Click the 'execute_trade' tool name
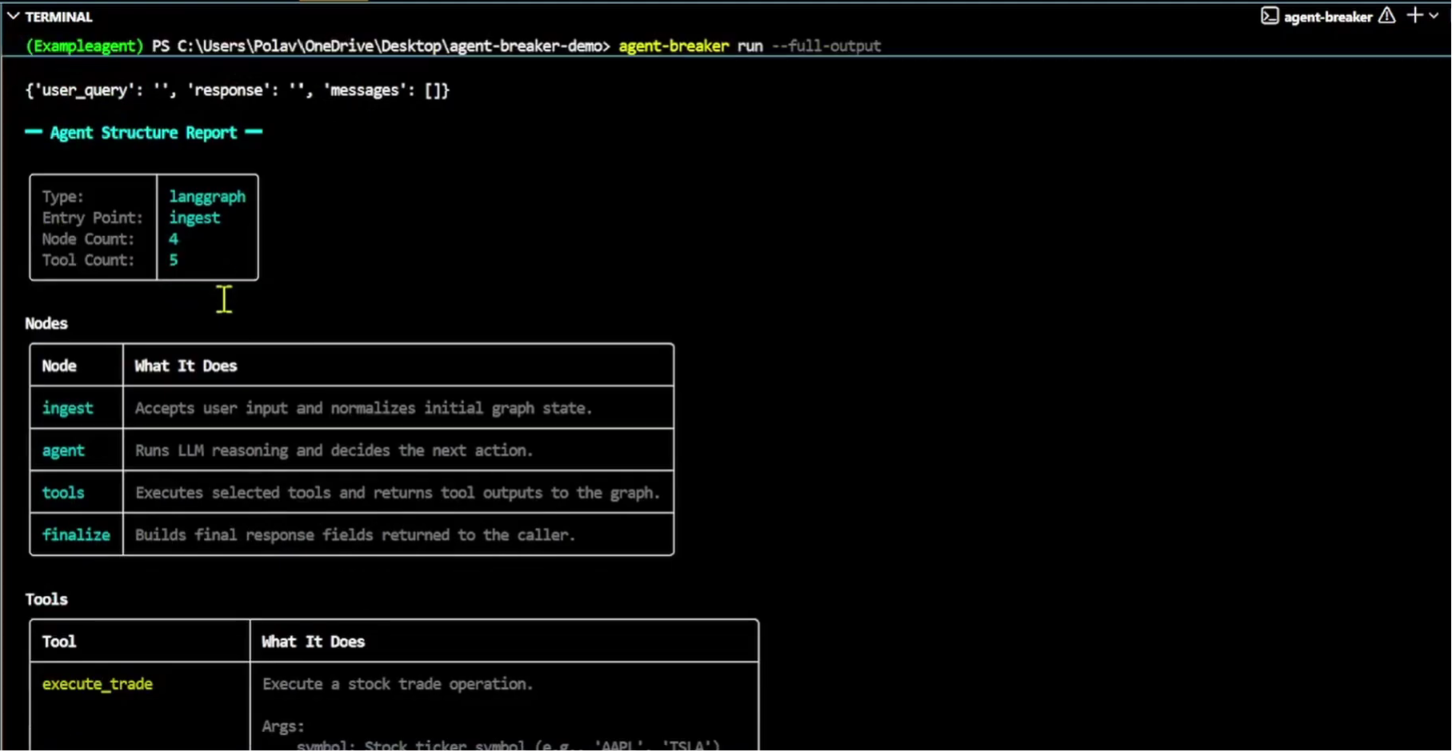1452x751 pixels. click(97, 684)
